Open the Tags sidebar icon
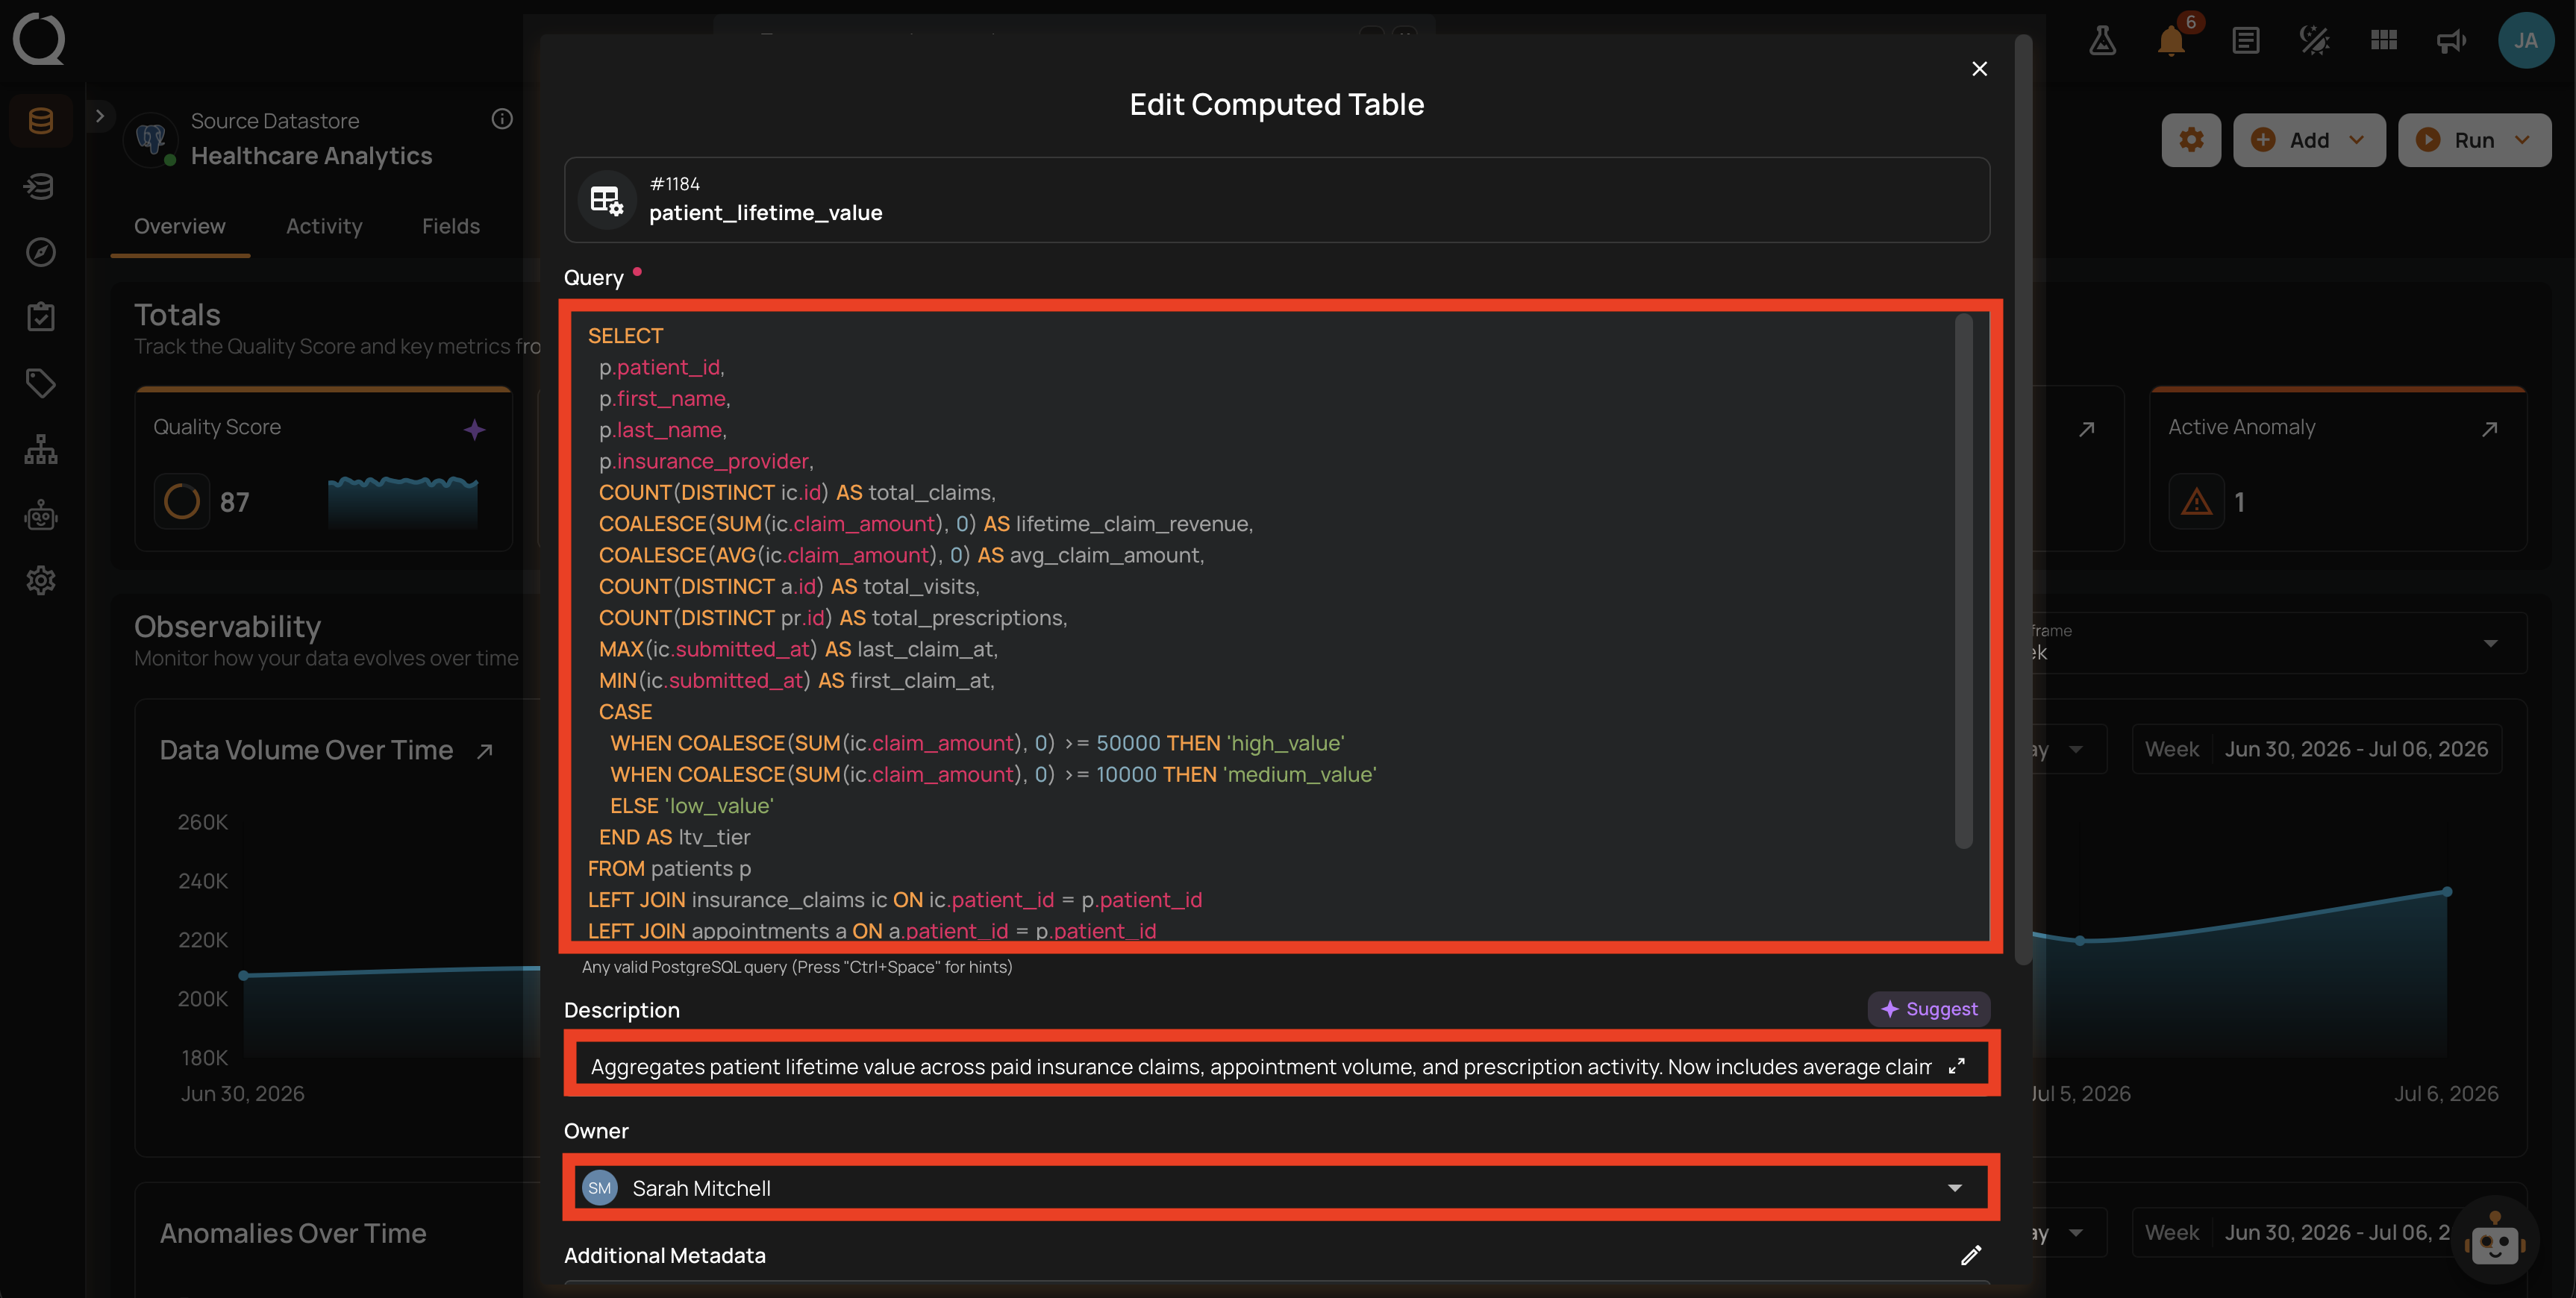 click(40, 383)
